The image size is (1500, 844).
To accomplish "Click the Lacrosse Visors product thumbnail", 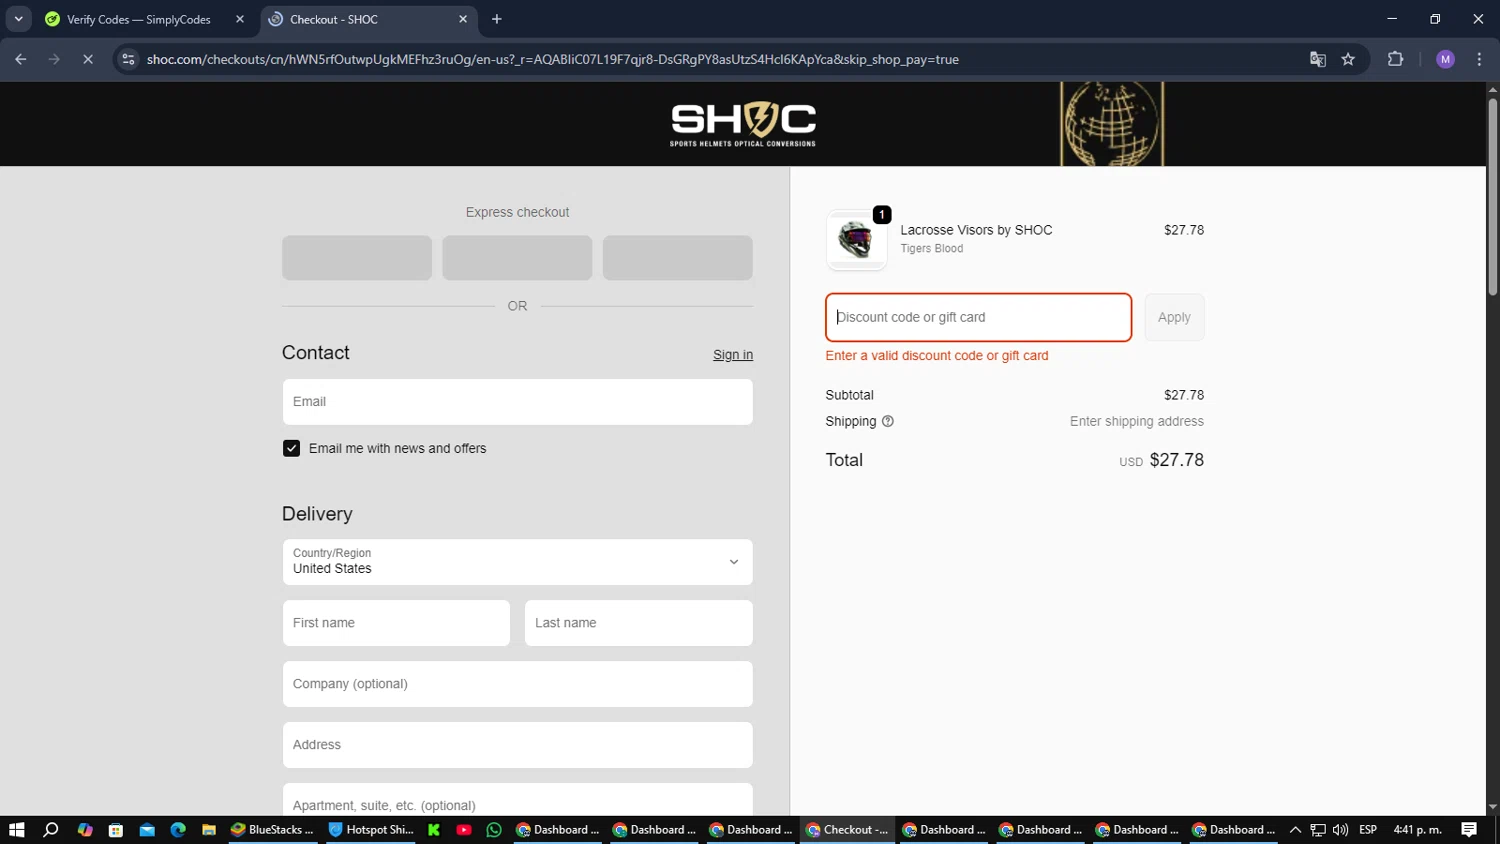I will pyautogui.click(x=856, y=240).
